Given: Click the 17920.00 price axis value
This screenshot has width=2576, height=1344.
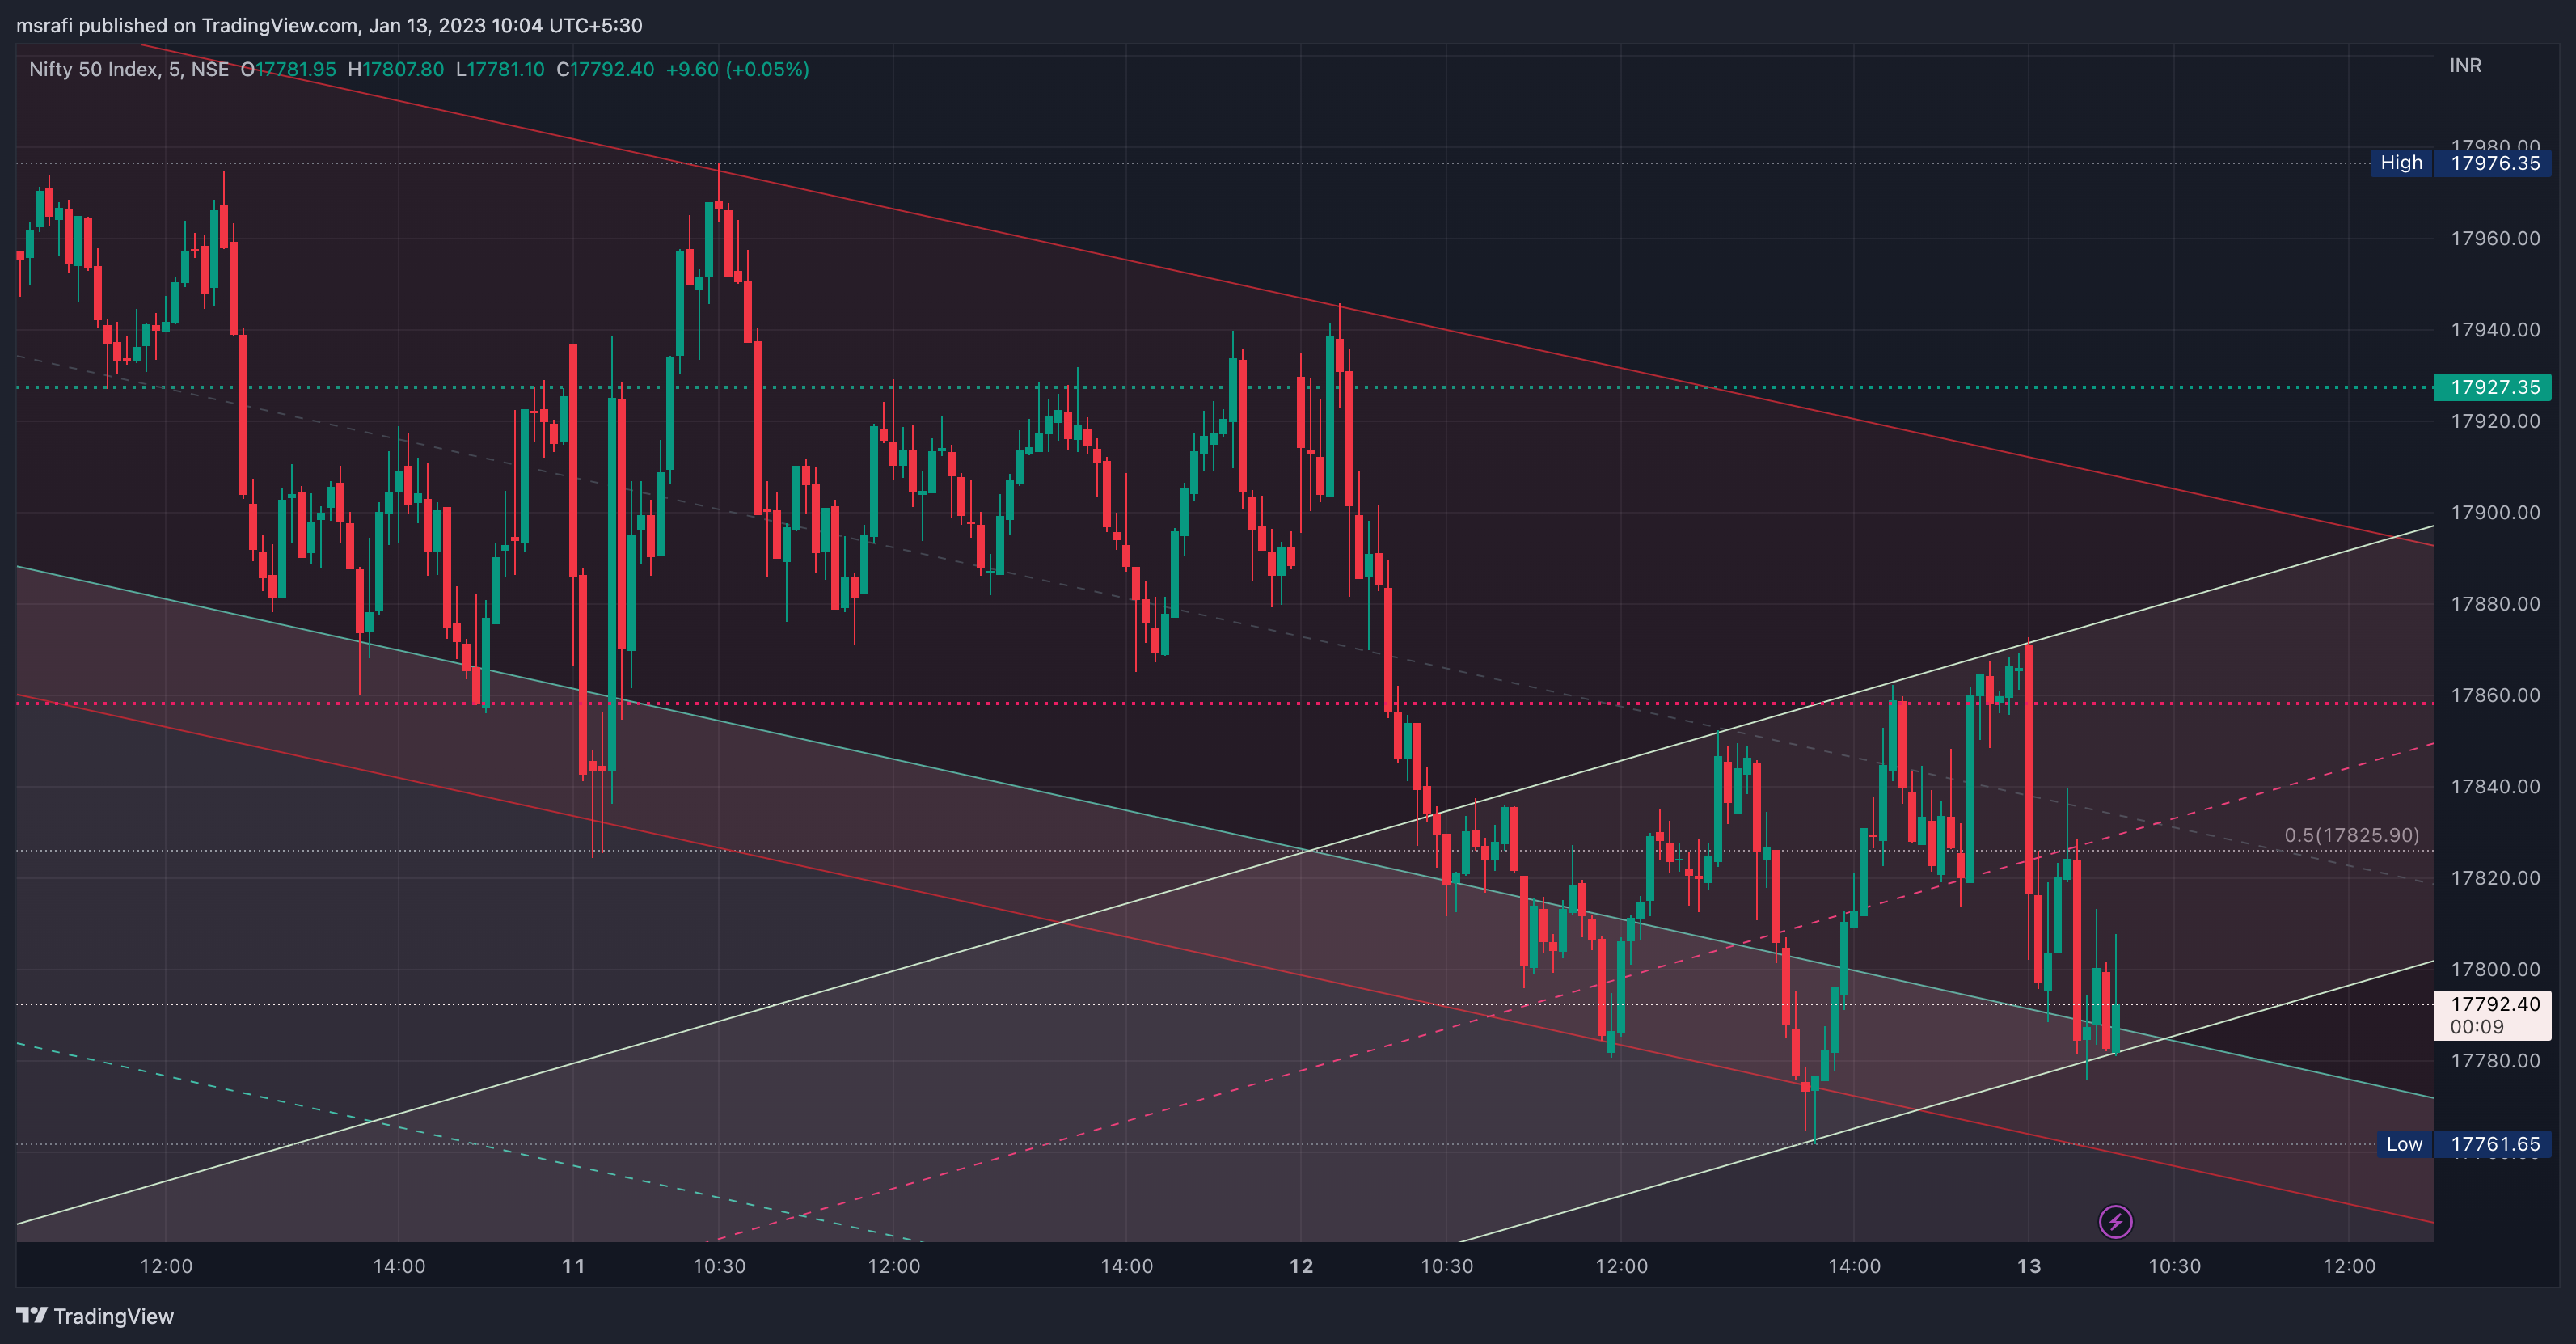Looking at the screenshot, I should click(x=2495, y=421).
